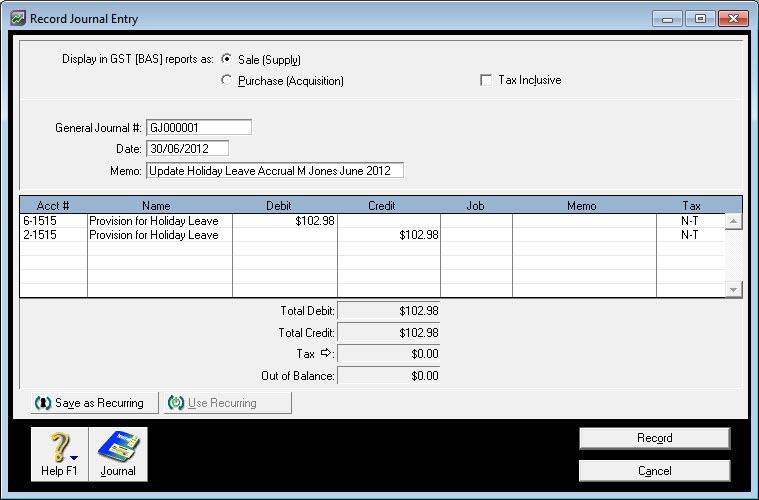The image size is (759, 500).
Task: Click the Tax arrow icon
Action: point(325,354)
